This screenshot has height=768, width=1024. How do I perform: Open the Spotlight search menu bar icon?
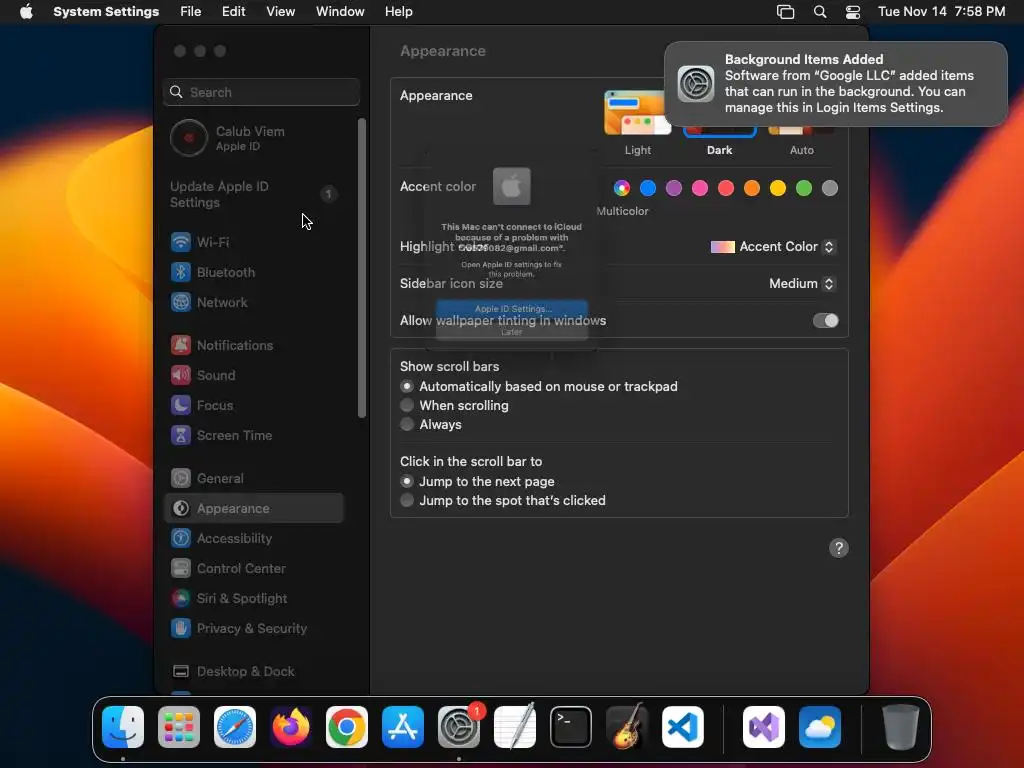(820, 12)
